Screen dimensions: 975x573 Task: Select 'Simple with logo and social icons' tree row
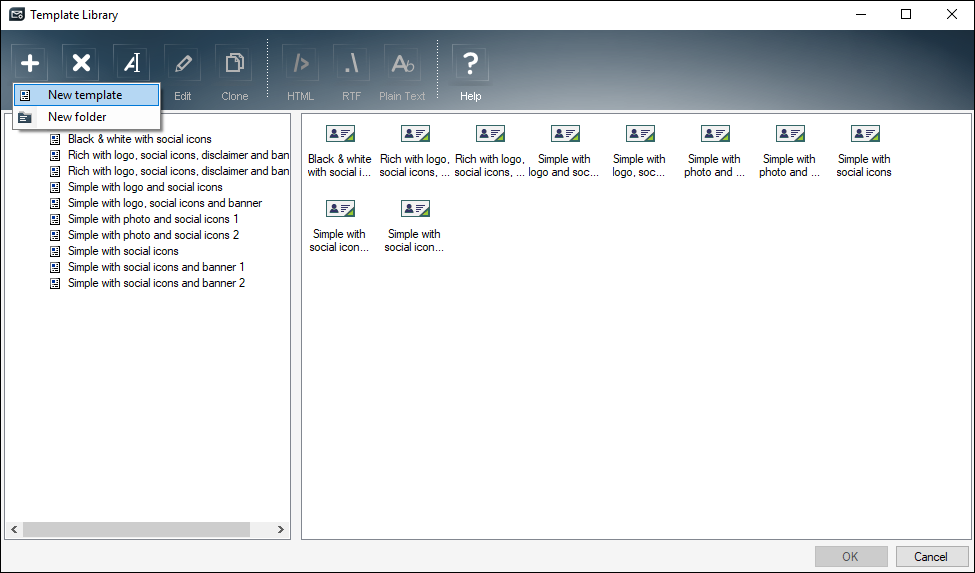(x=145, y=187)
